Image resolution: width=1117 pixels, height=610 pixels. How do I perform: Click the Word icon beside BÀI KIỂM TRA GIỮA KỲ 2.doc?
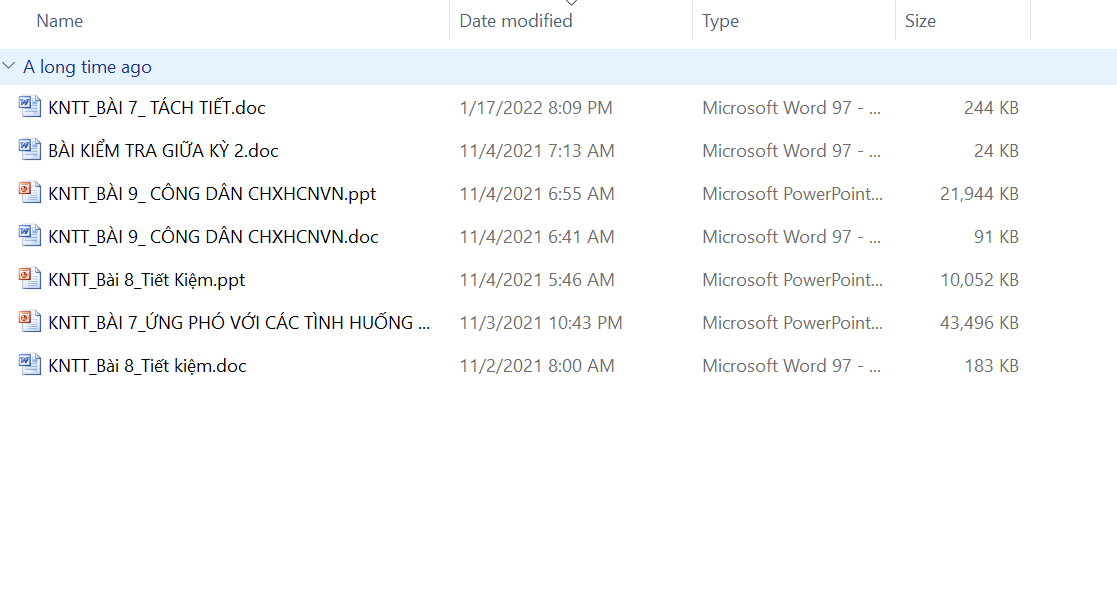coord(29,150)
